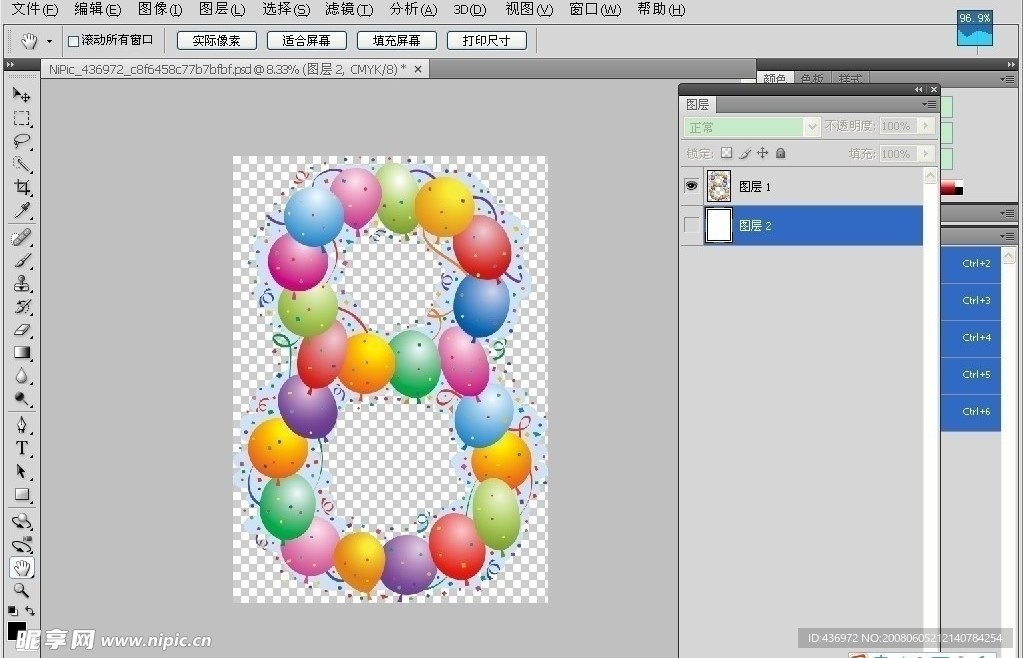Select the Blur tool
Screen dimensions: 1023x658
(22, 376)
